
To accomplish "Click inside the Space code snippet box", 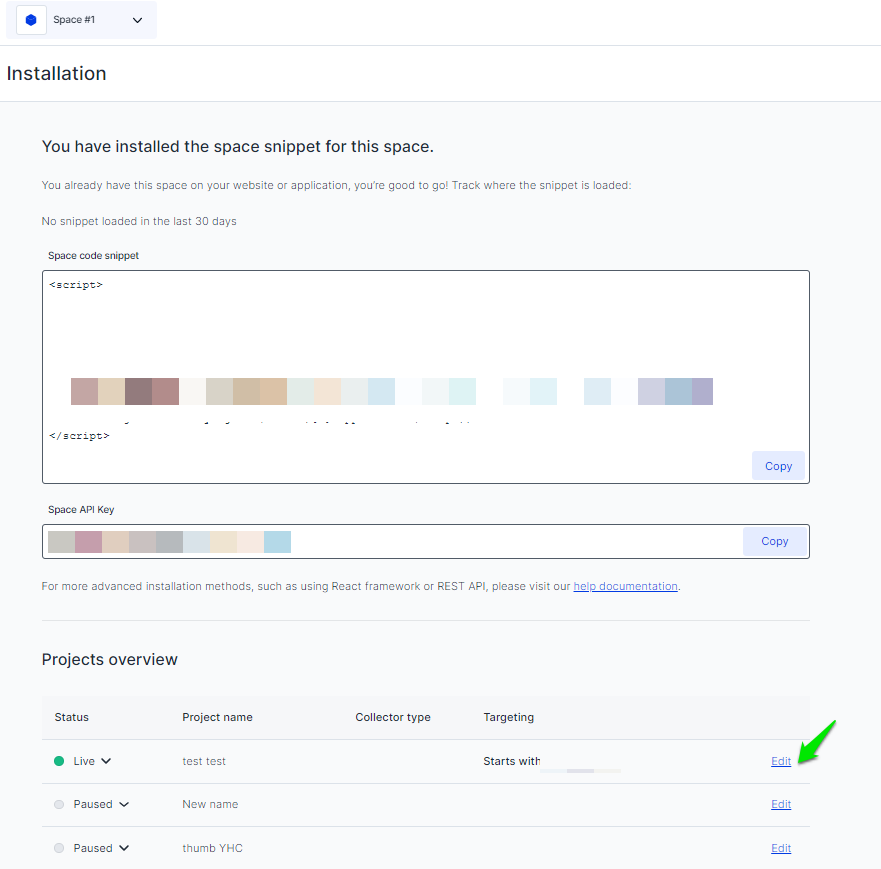I will [425, 376].
